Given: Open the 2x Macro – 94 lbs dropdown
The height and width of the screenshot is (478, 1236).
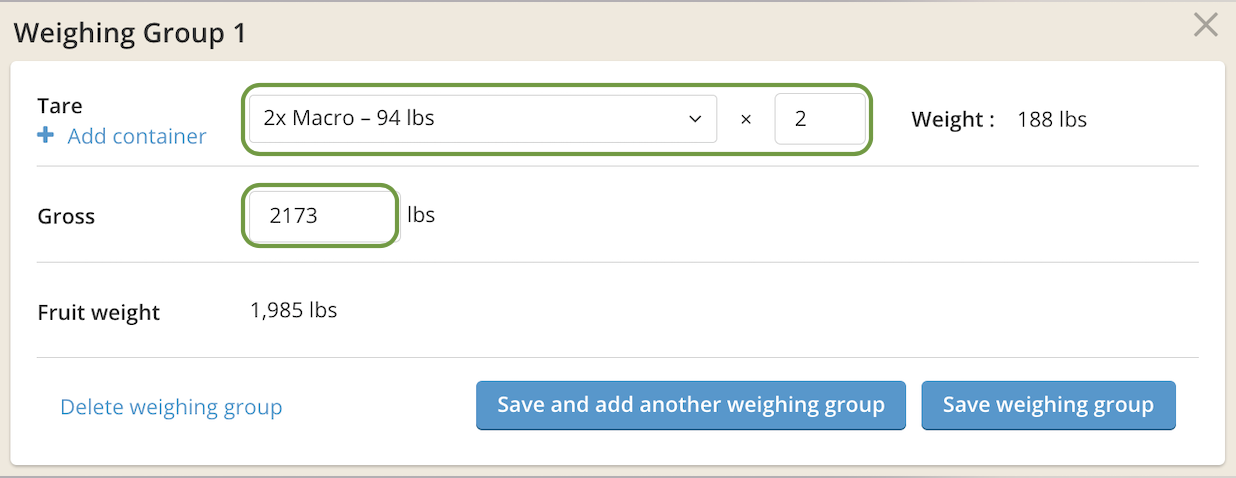Looking at the screenshot, I should (483, 119).
